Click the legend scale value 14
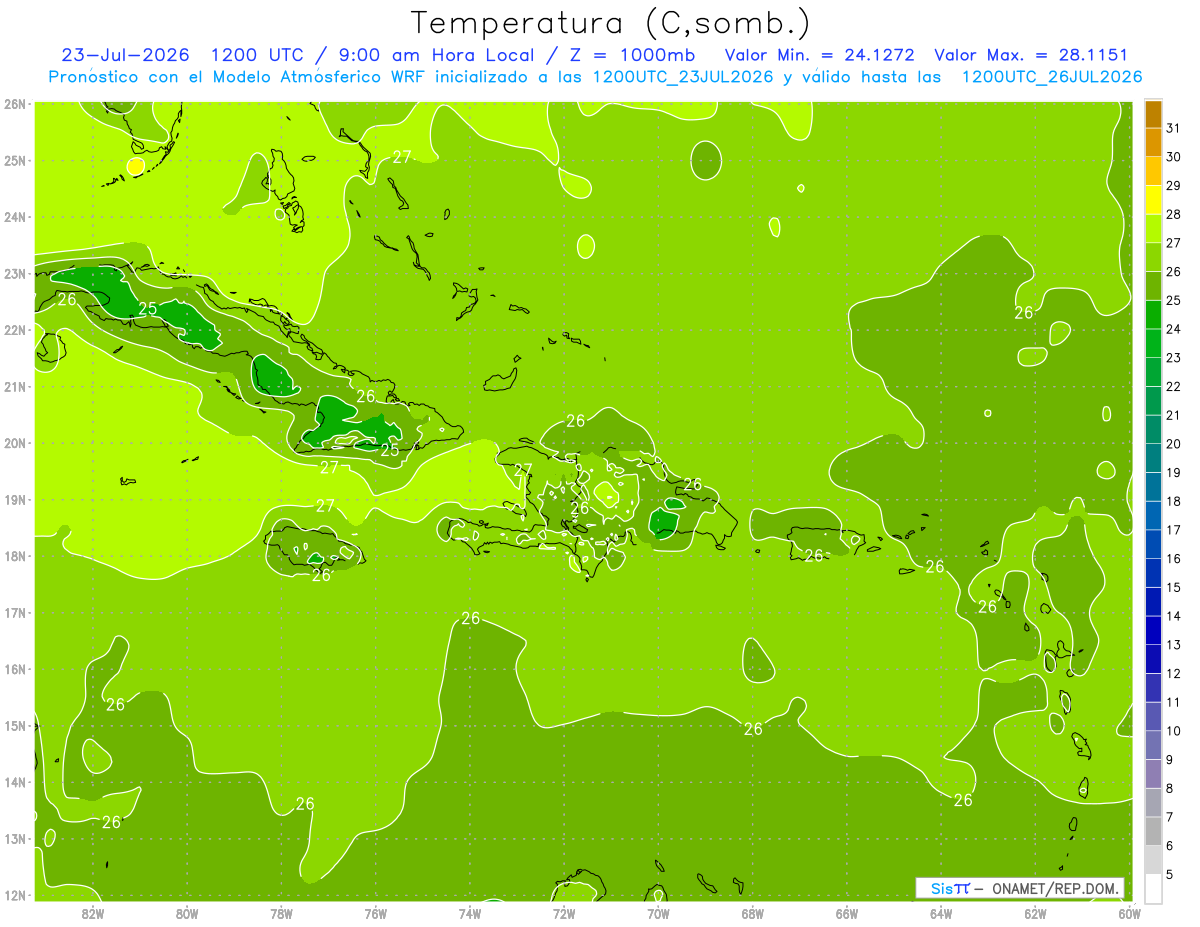 point(1174,616)
